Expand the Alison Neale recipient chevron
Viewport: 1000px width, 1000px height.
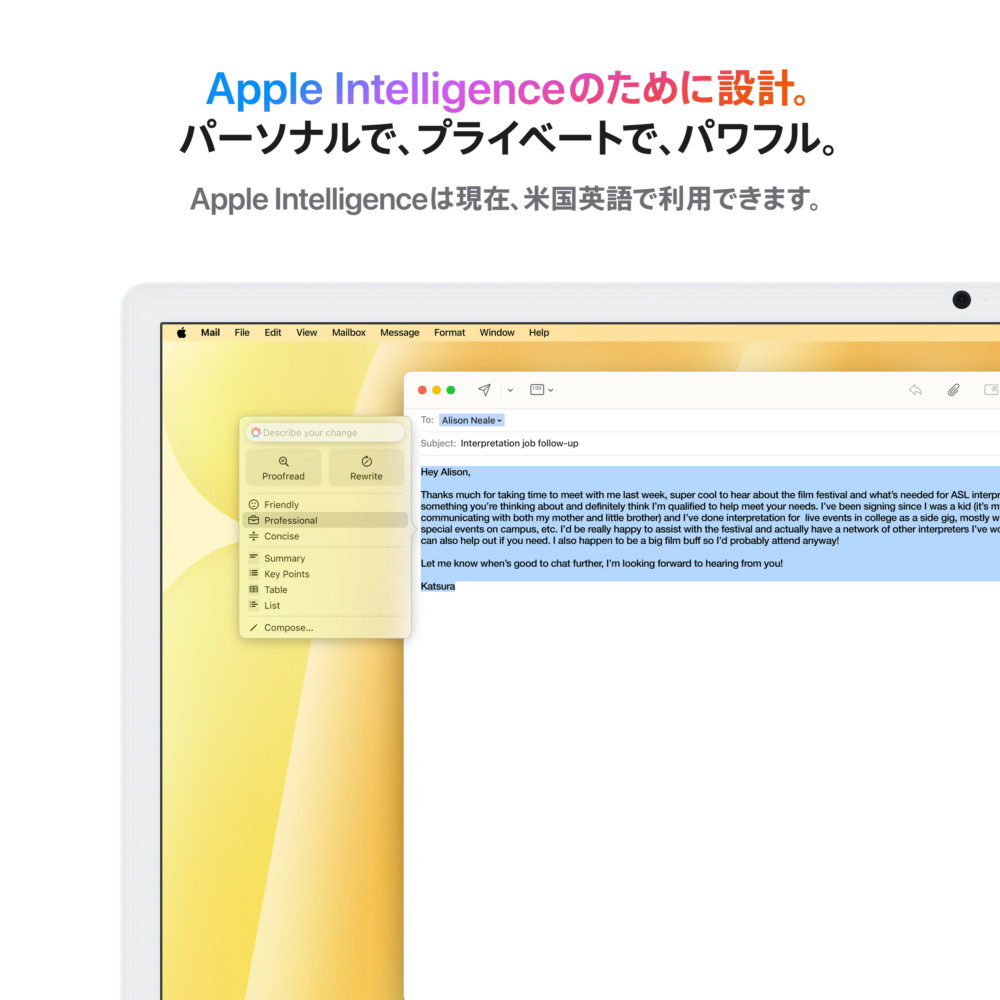pyautogui.click(x=499, y=421)
